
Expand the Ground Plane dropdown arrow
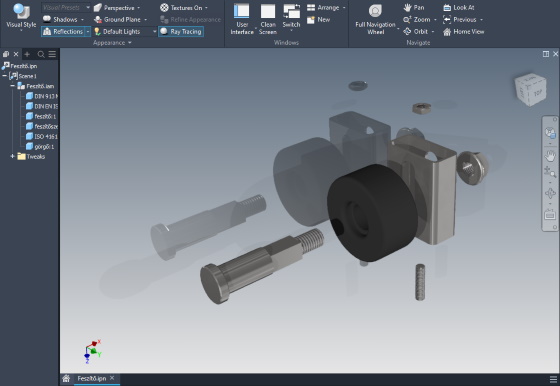click(145, 20)
